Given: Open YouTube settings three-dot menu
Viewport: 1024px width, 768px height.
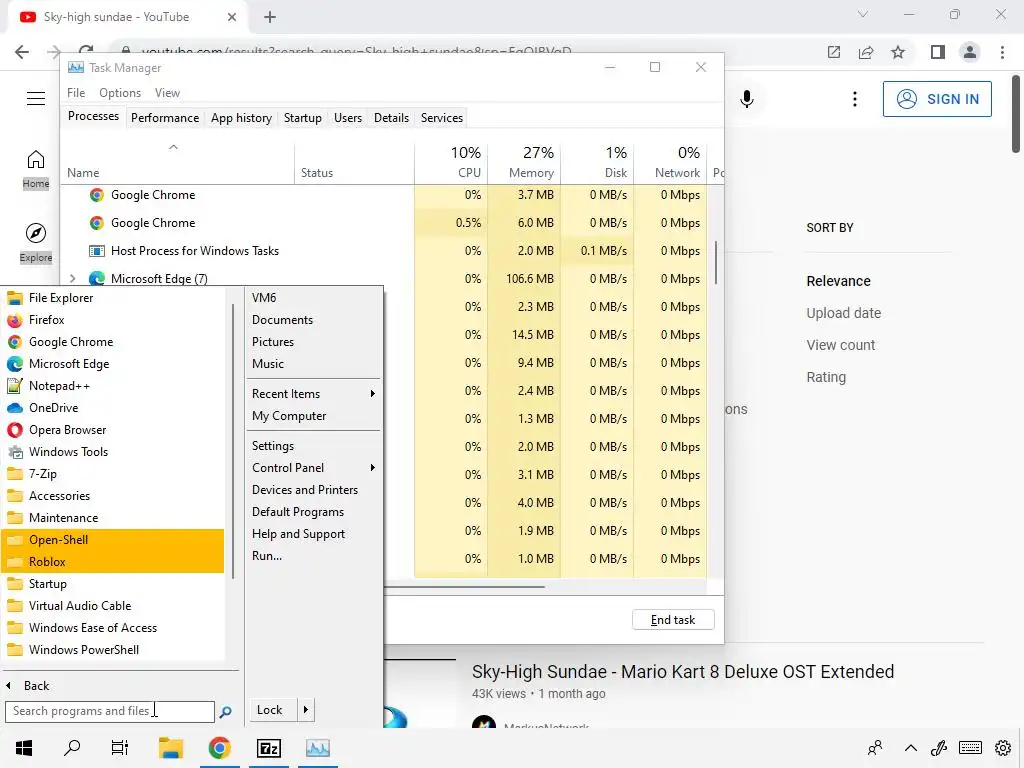Looking at the screenshot, I should pos(855,99).
